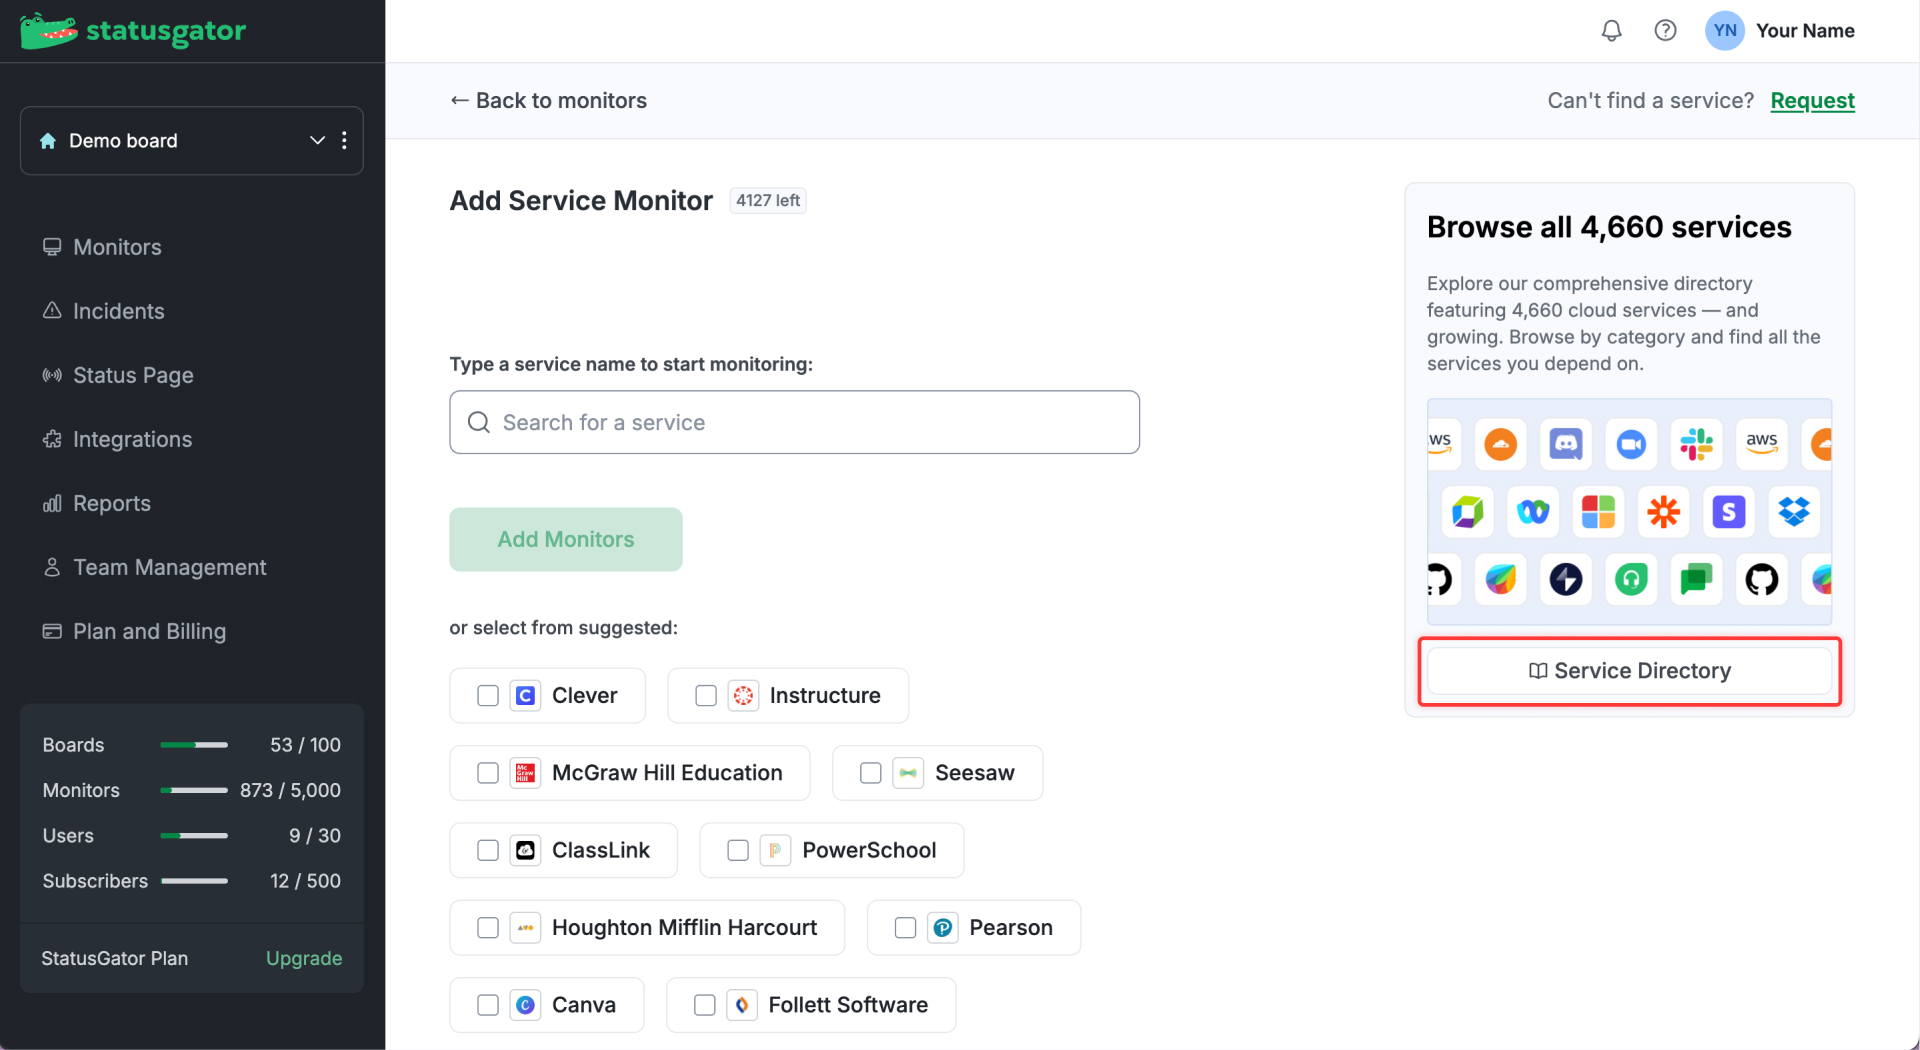Open the help question mark icon

(x=1665, y=31)
